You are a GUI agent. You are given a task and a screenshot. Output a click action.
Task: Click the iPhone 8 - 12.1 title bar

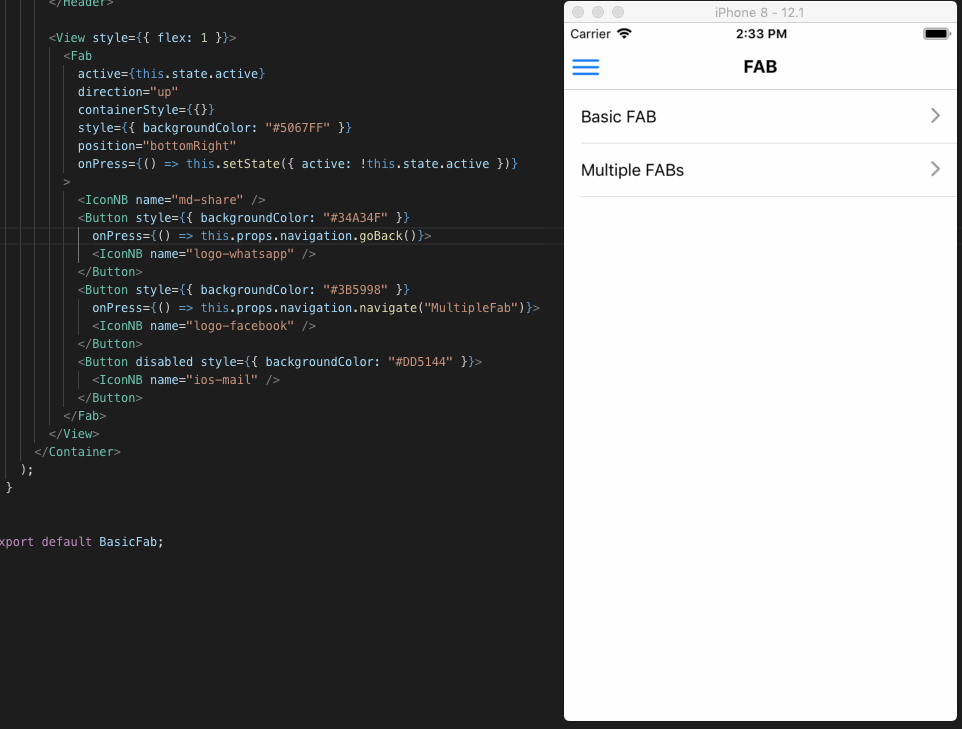coord(760,11)
